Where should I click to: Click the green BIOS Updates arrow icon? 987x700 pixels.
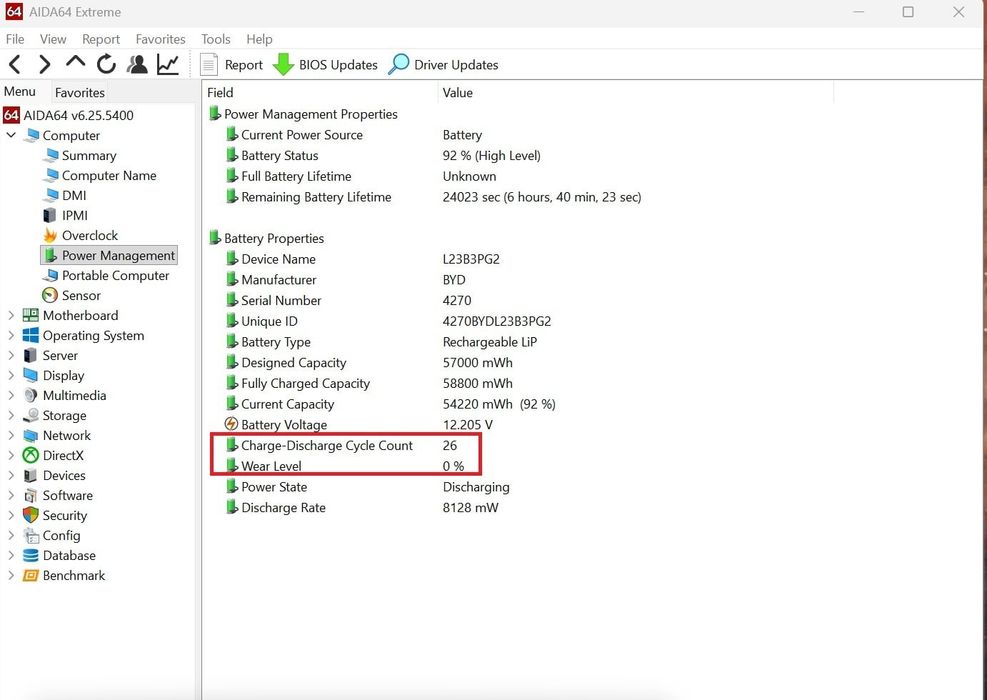(x=283, y=64)
